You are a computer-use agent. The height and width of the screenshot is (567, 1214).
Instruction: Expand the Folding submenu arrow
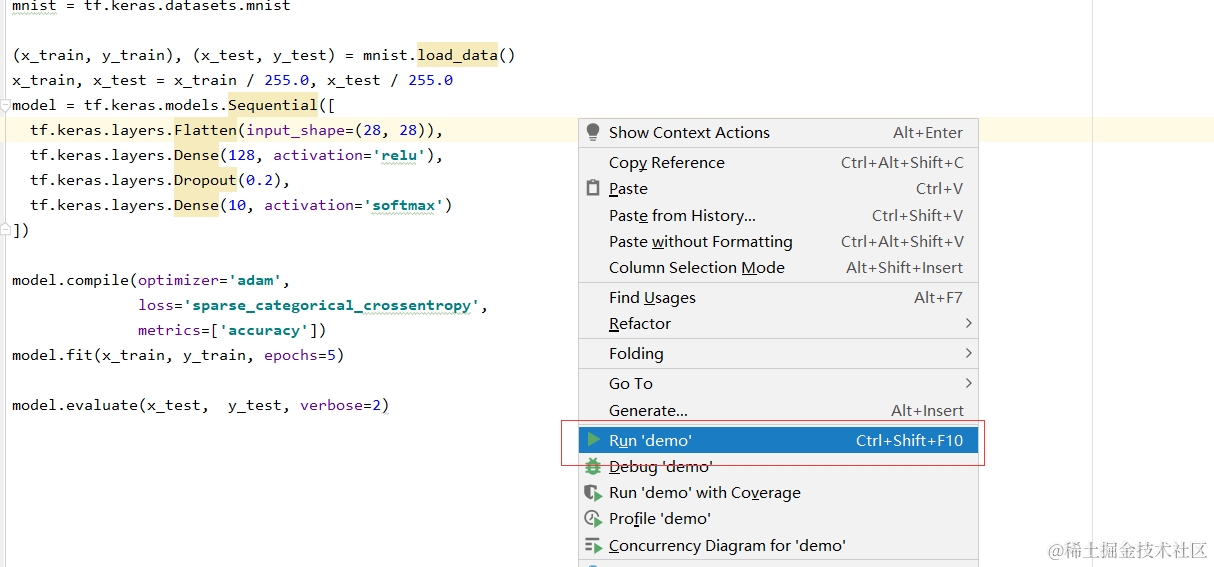point(968,353)
